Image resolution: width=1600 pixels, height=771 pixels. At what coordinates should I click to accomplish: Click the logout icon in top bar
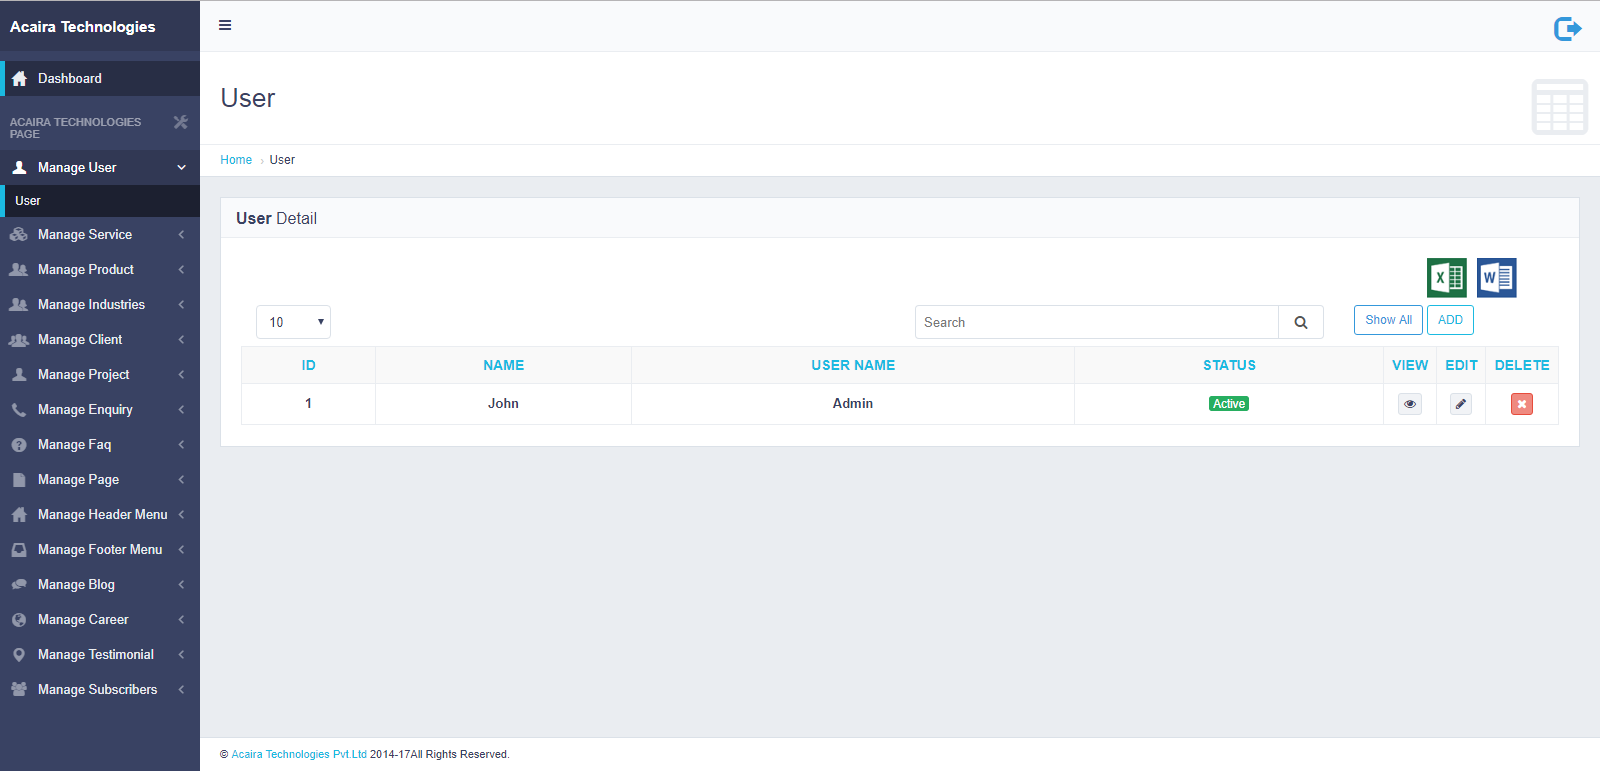pyautogui.click(x=1567, y=29)
